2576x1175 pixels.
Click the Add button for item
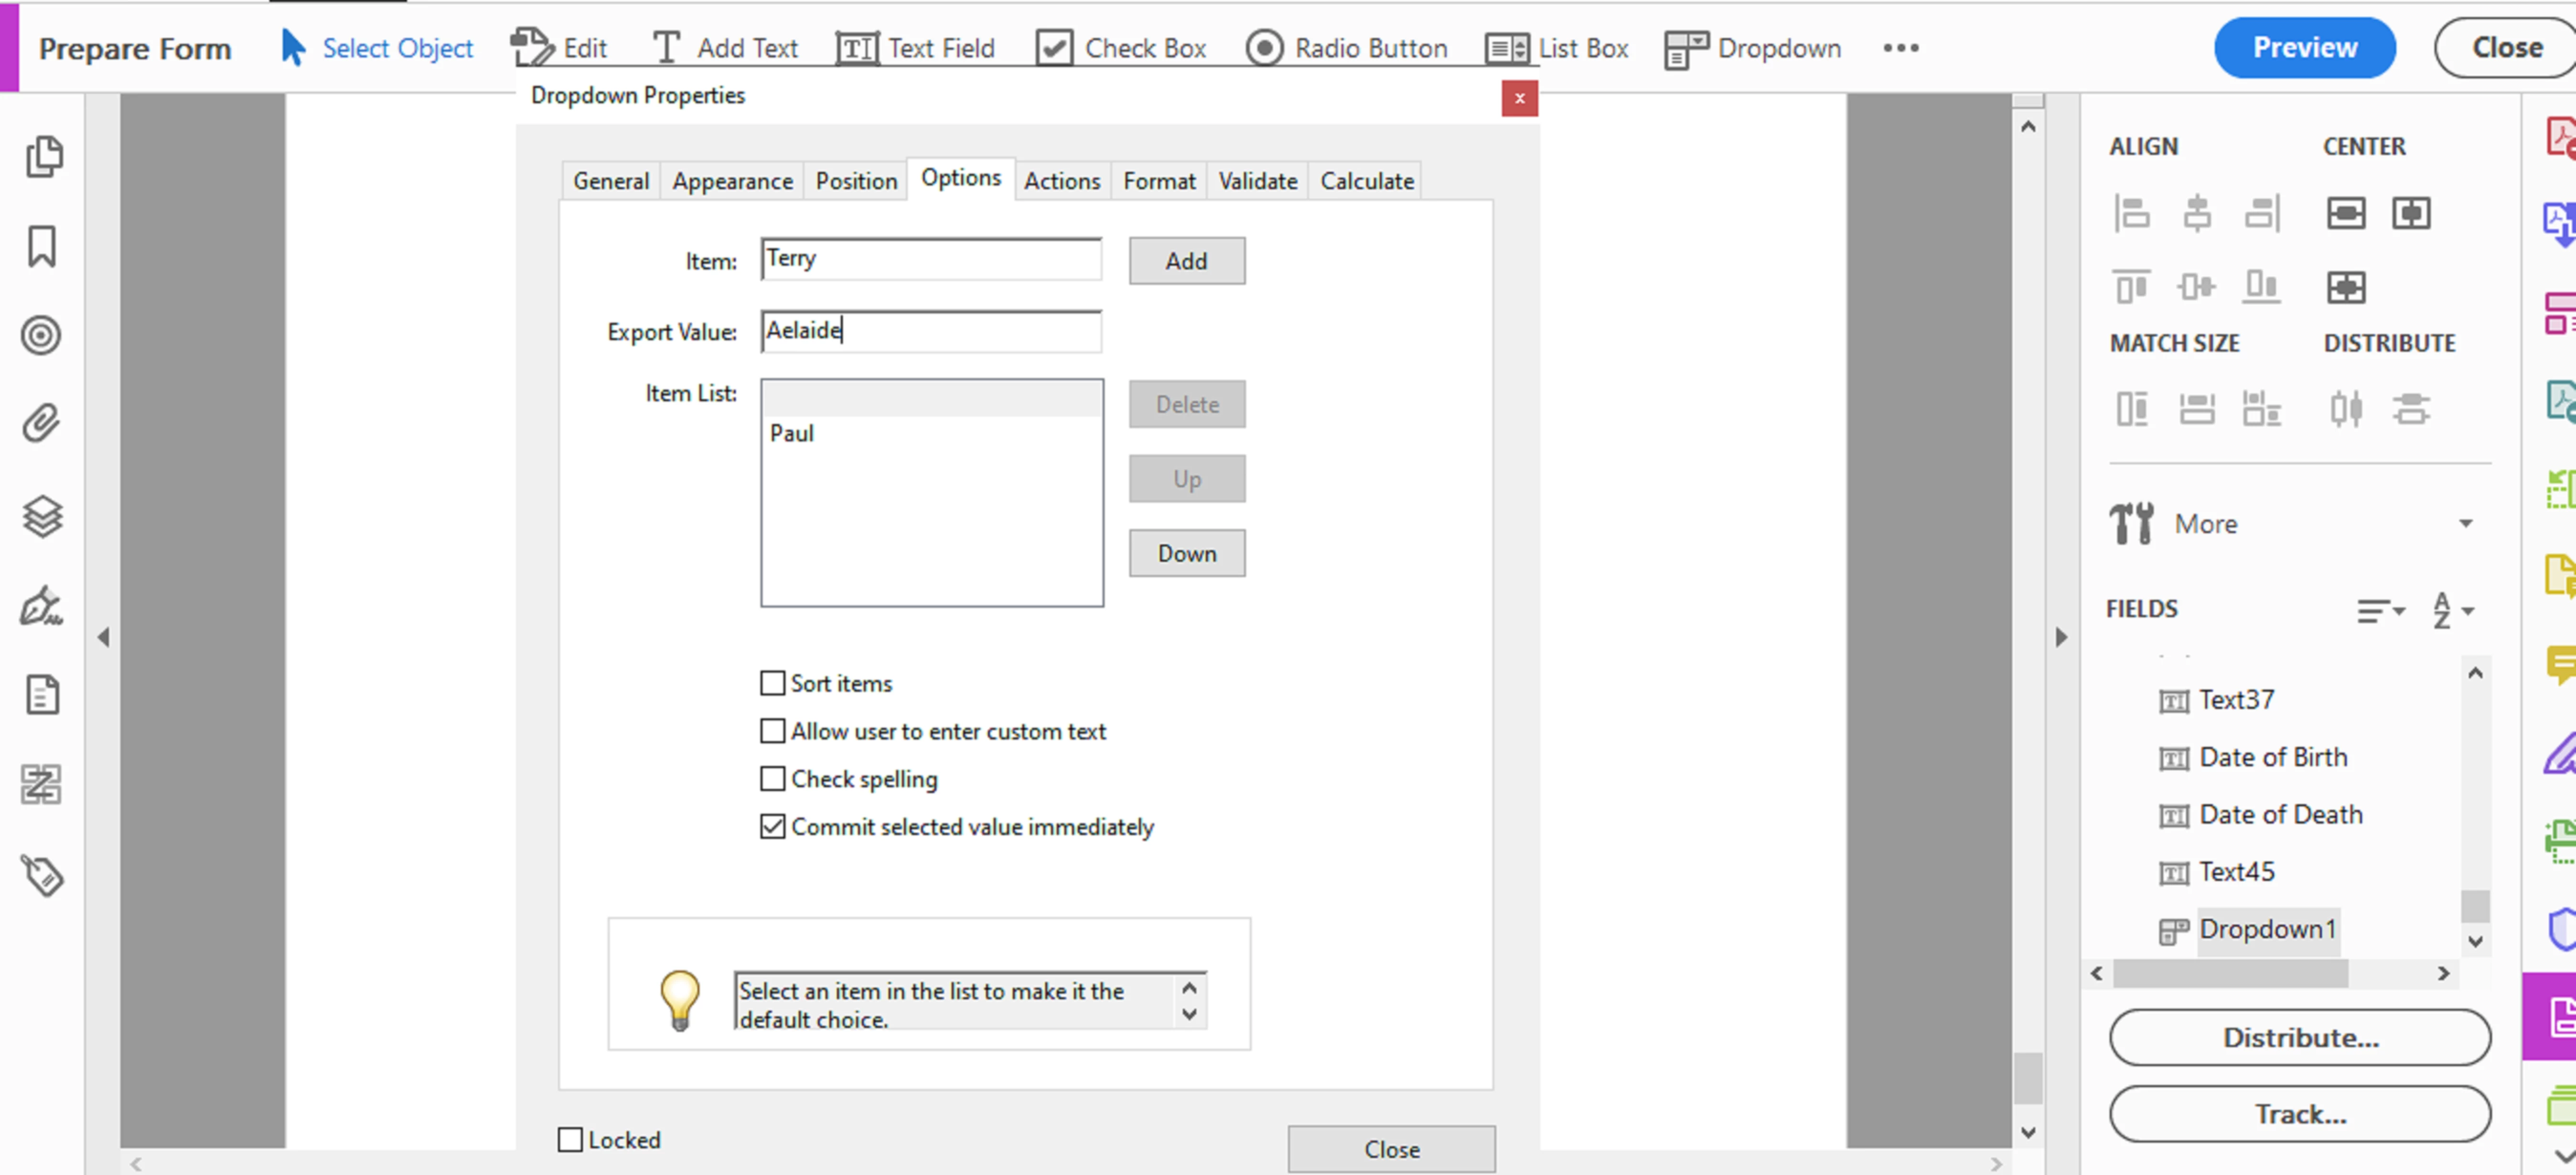pos(1186,261)
